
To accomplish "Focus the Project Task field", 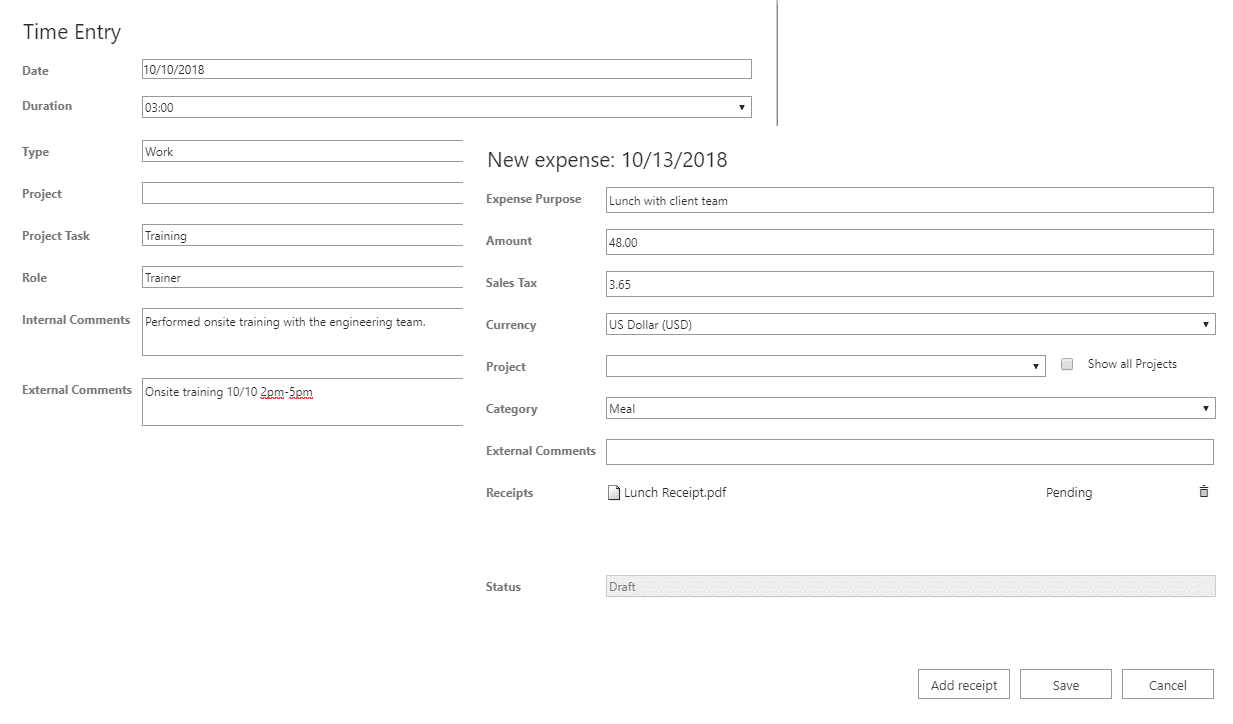I will [x=302, y=236].
